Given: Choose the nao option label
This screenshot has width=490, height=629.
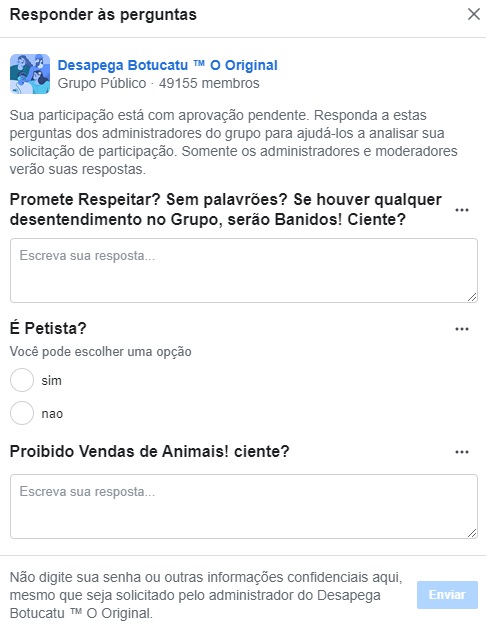Looking at the screenshot, I should pyautogui.click(x=52, y=414).
